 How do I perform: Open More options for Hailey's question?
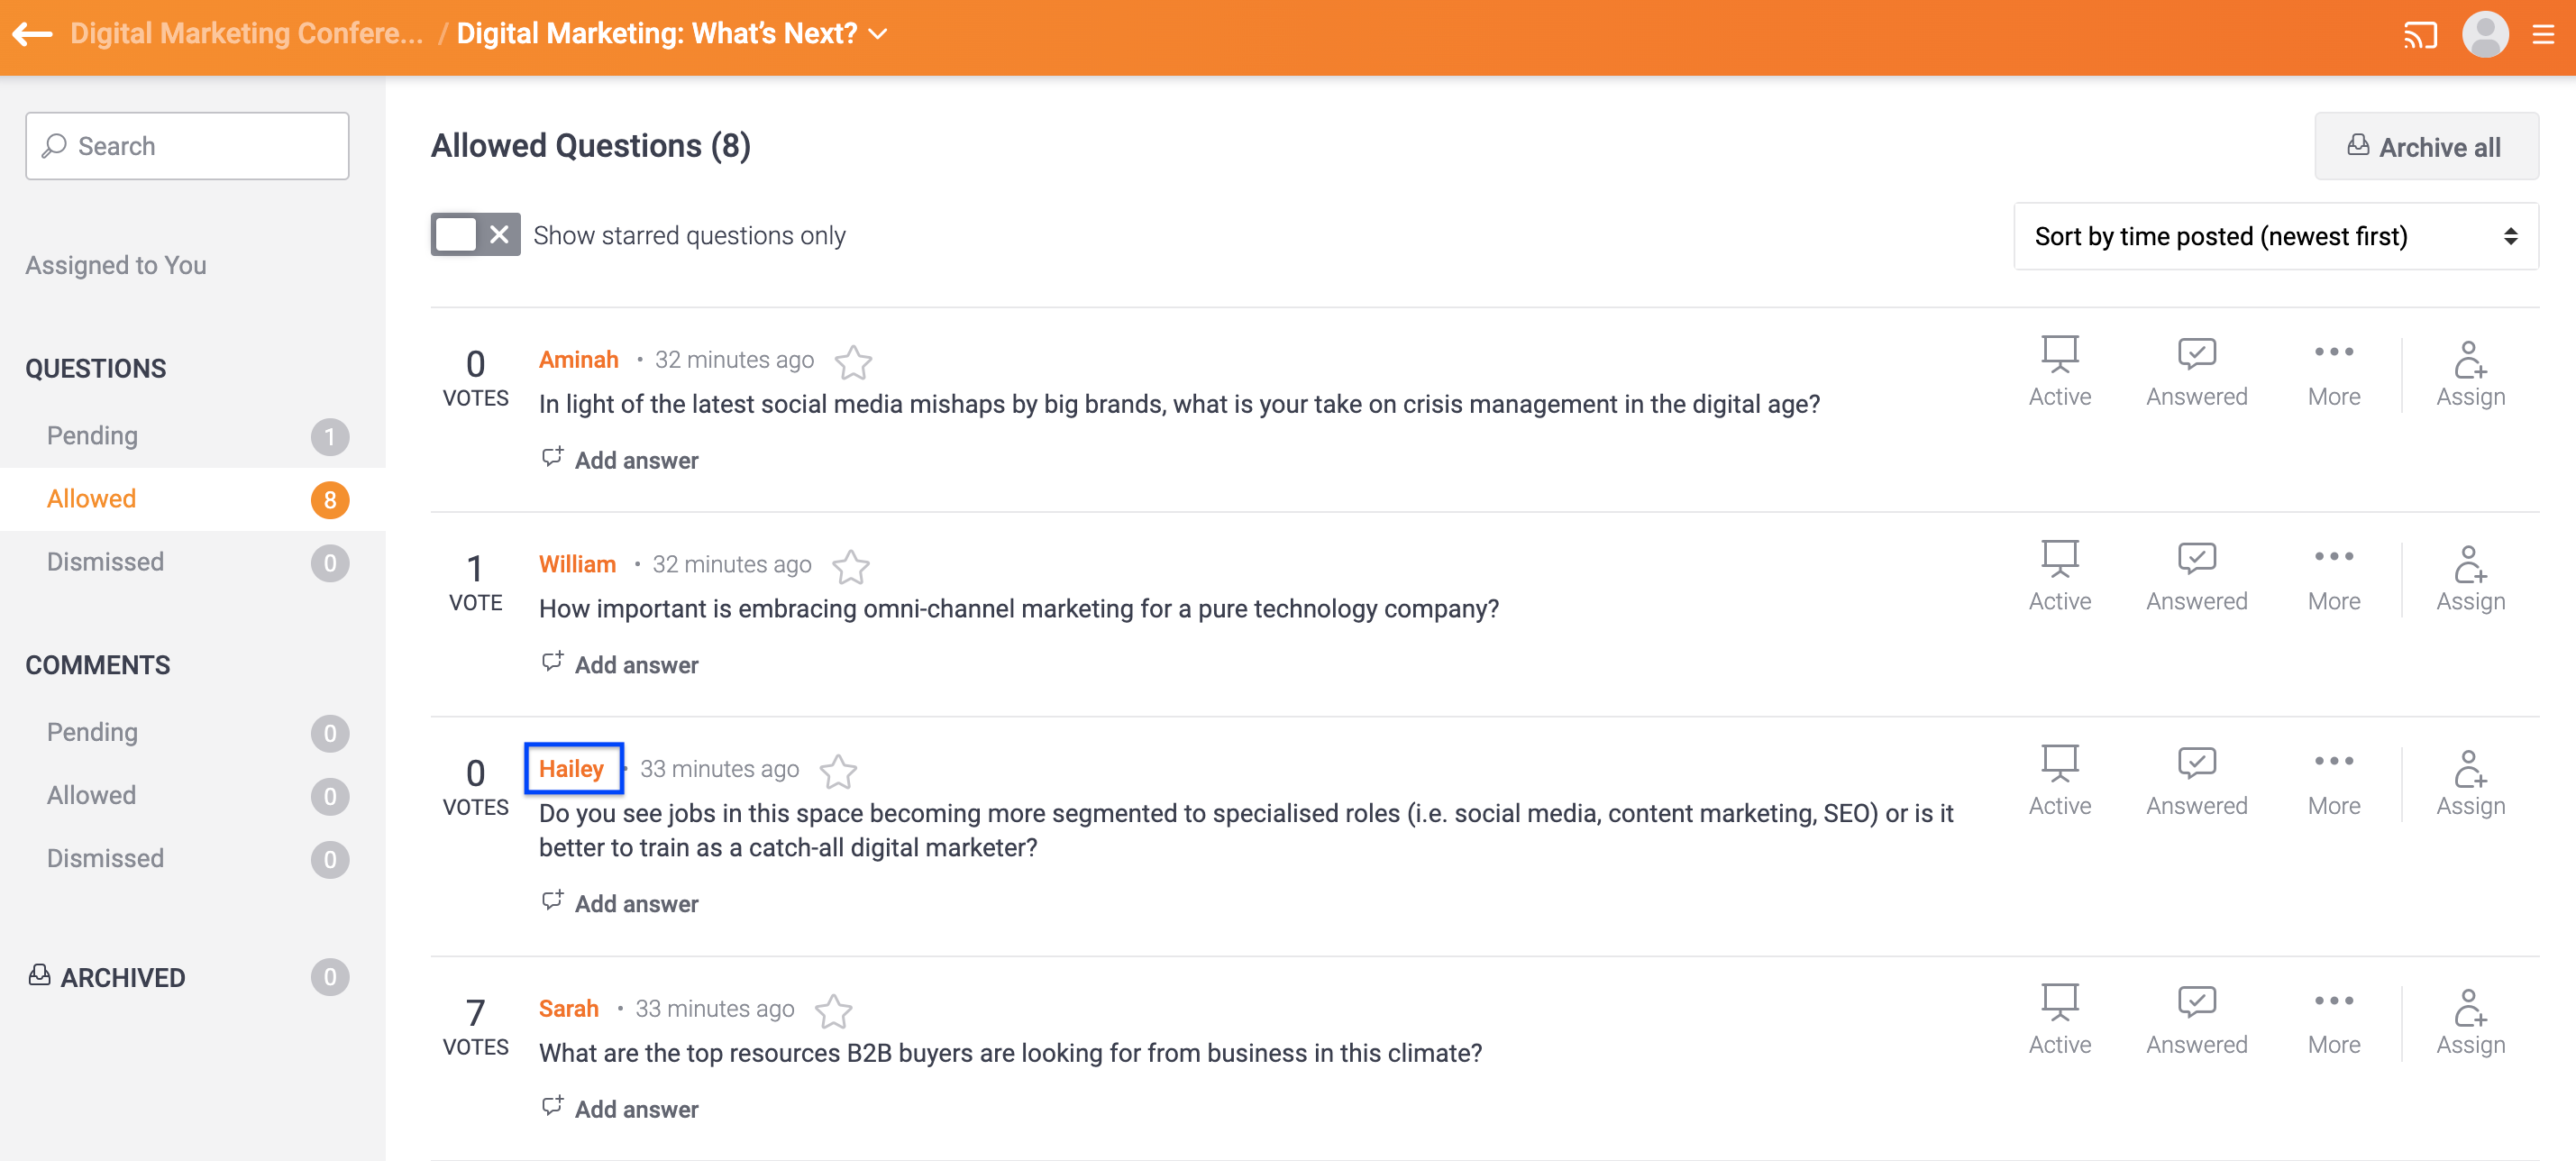(2333, 781)
